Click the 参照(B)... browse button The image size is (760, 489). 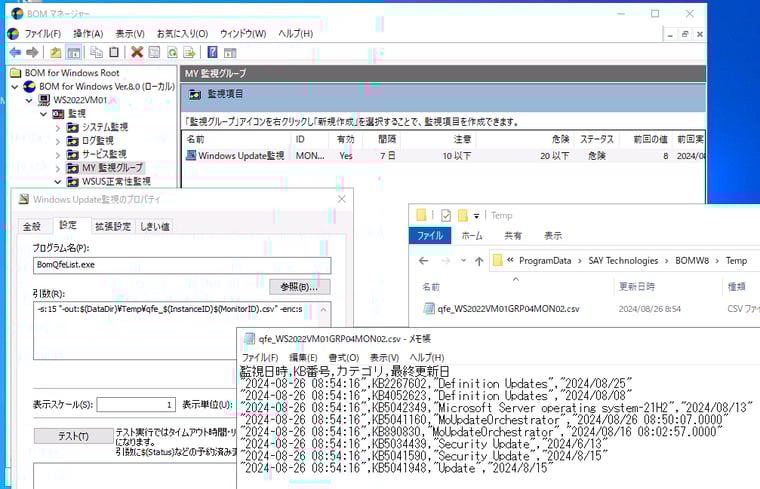coord(300,287)
